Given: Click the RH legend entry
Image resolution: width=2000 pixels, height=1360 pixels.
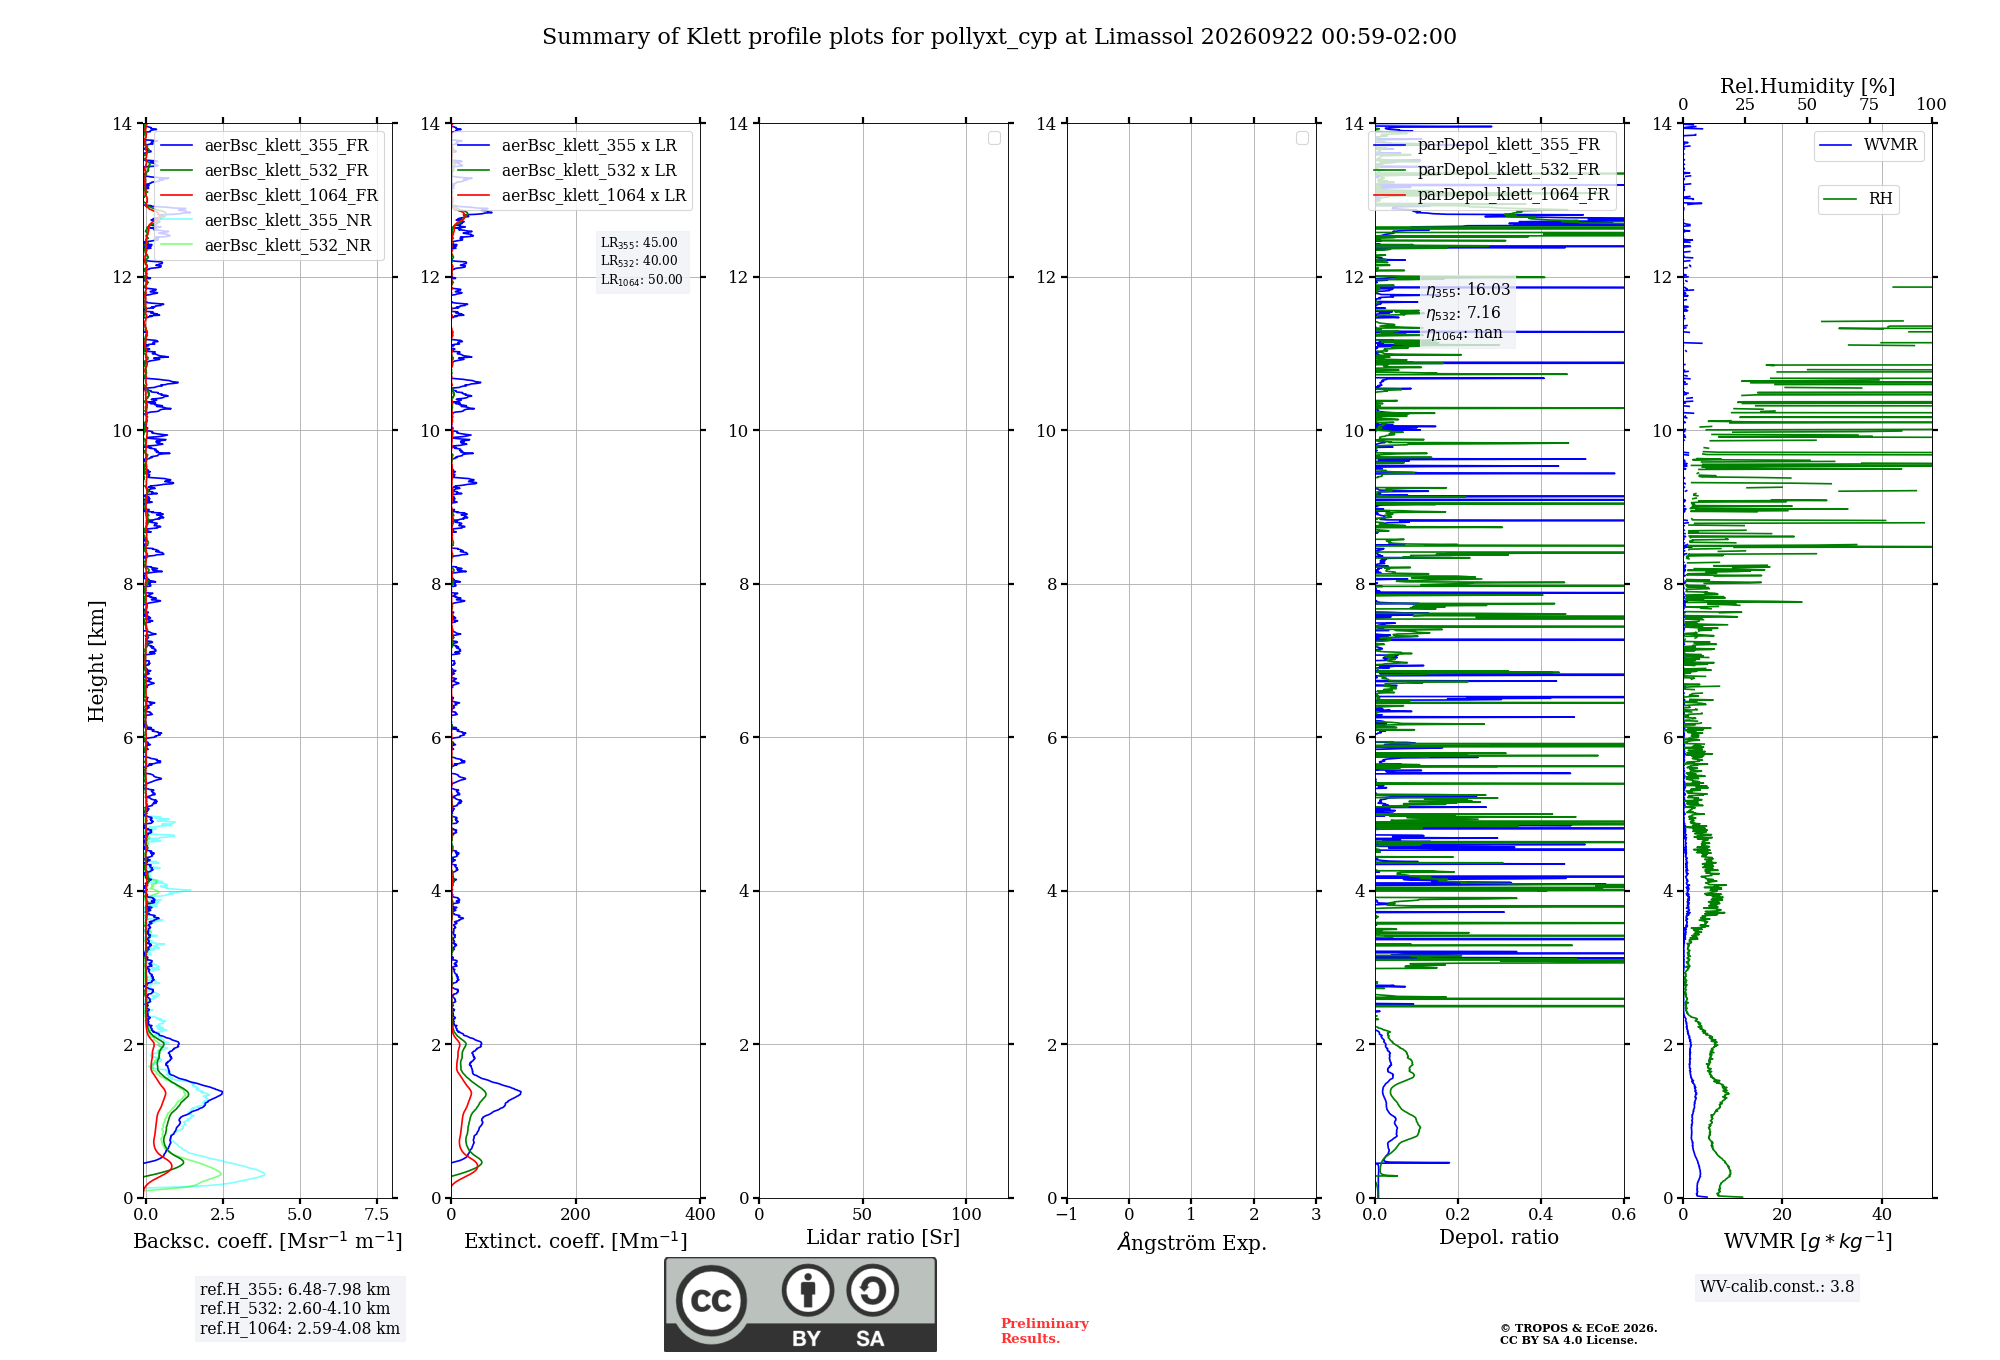Looking at the screenshot, I should tap(1858, 199).
